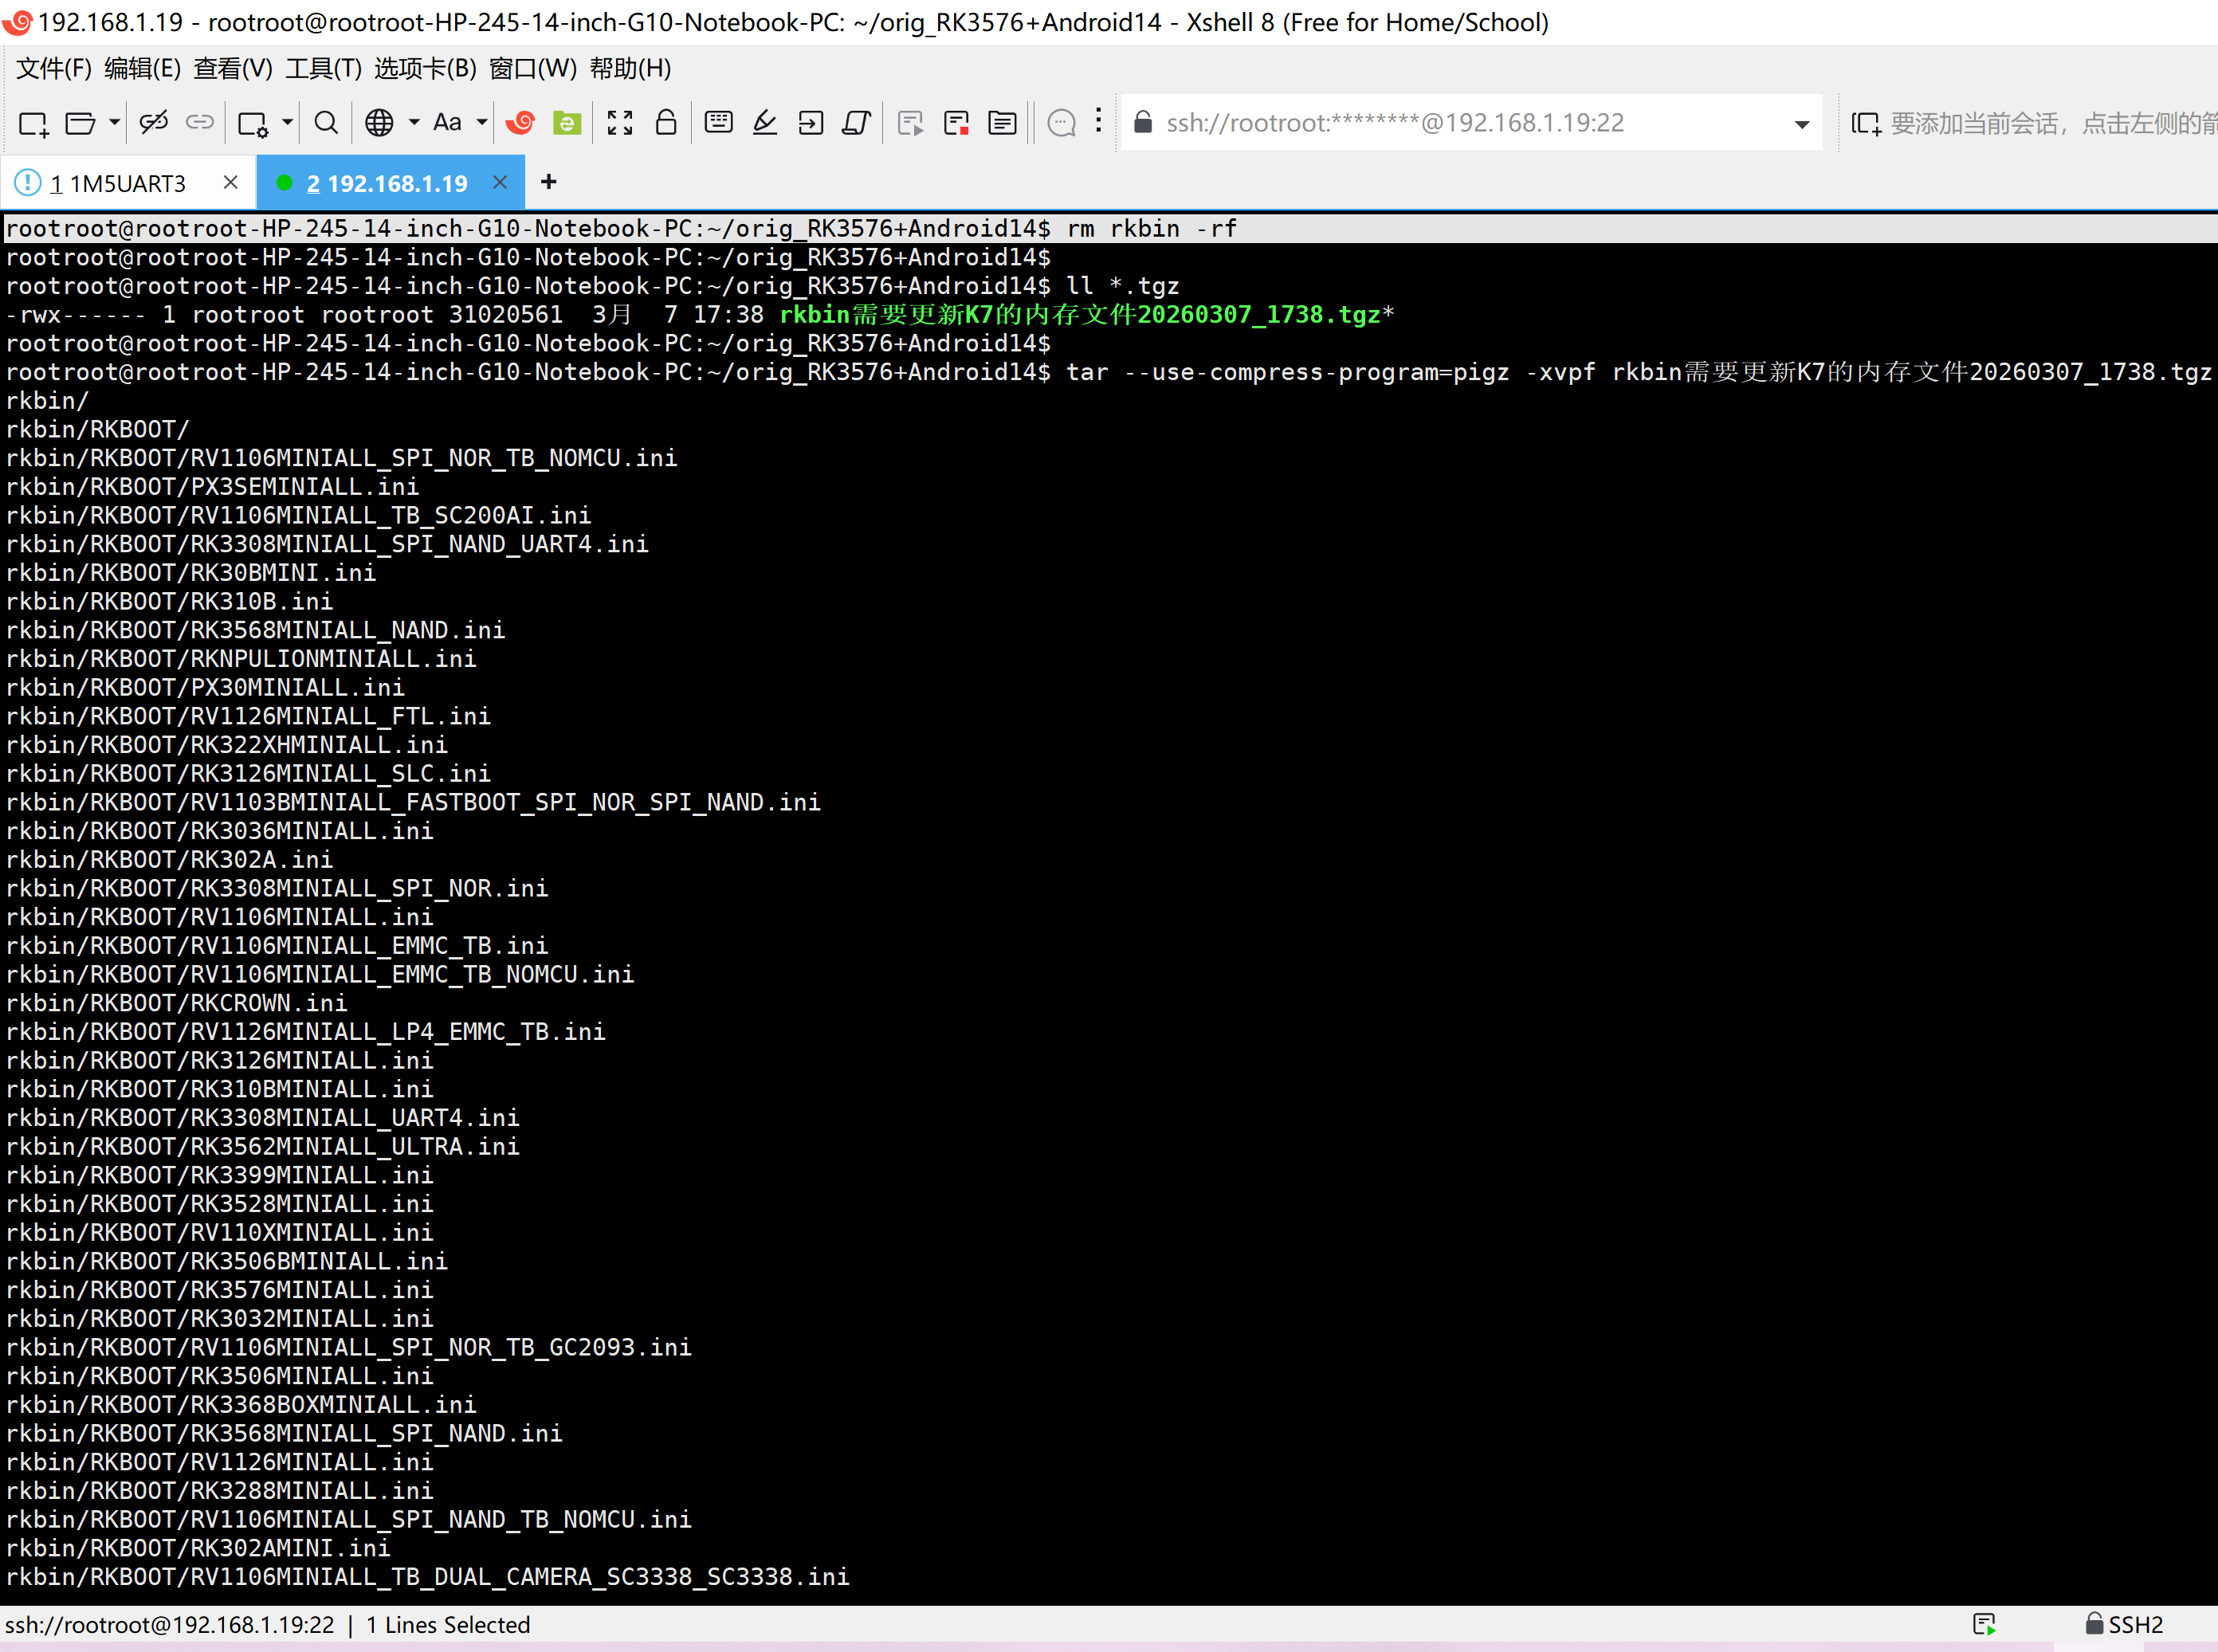Image resolution: width=2218 pixels, height=1652 pixels.
Task: Click the script scroll icon
Action: 856,123
